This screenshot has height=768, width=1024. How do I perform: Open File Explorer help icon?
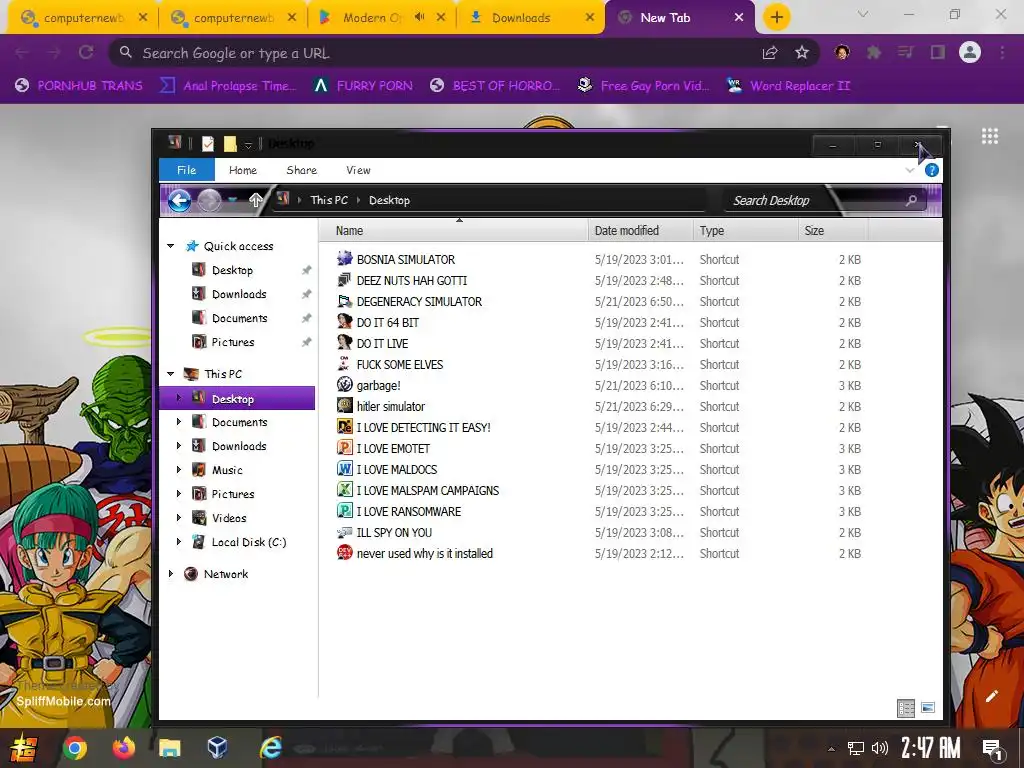932,170
